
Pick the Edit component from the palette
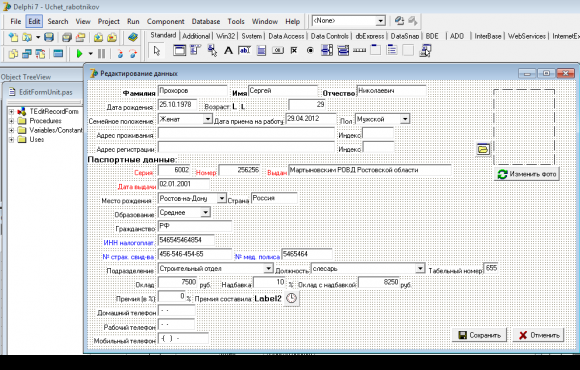(x=245, y=50)
